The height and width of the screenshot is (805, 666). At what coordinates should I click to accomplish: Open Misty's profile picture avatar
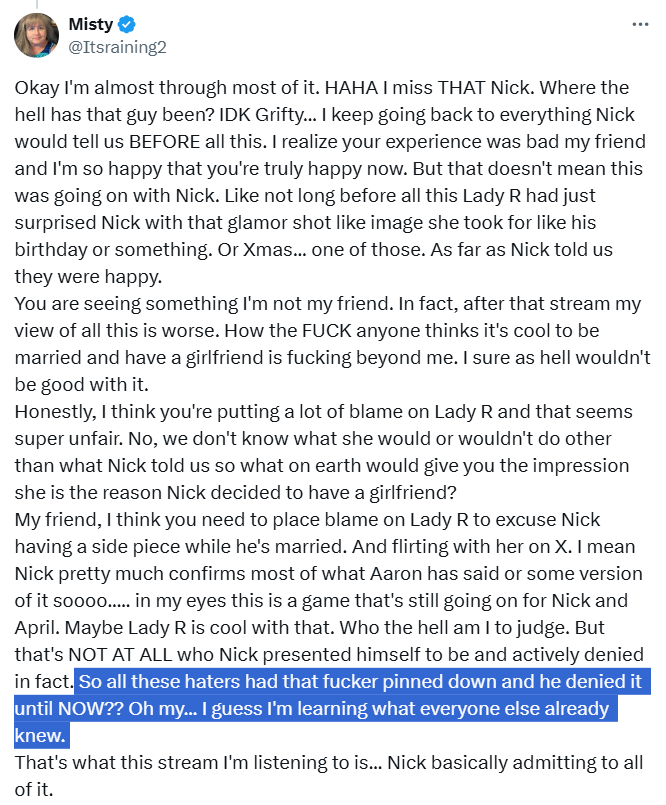(x=36, y=35)
